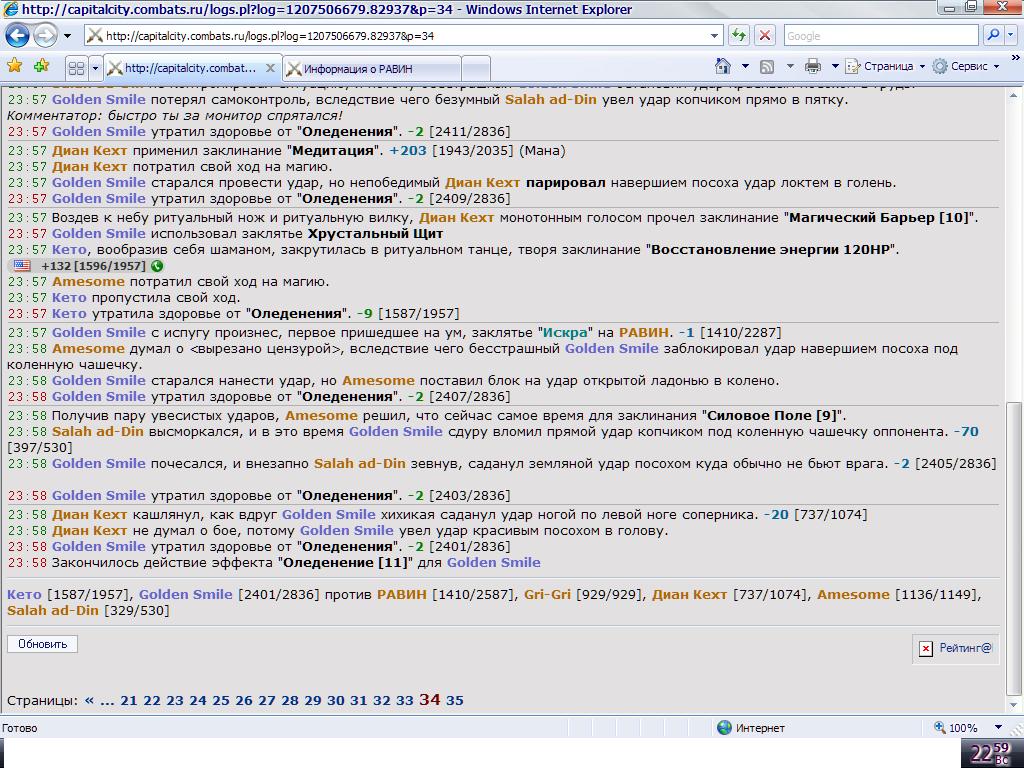Click the RSS feeds icon
Image resolution: width=1024 pixels, height=768 pixels.
(x=767, y=67)
